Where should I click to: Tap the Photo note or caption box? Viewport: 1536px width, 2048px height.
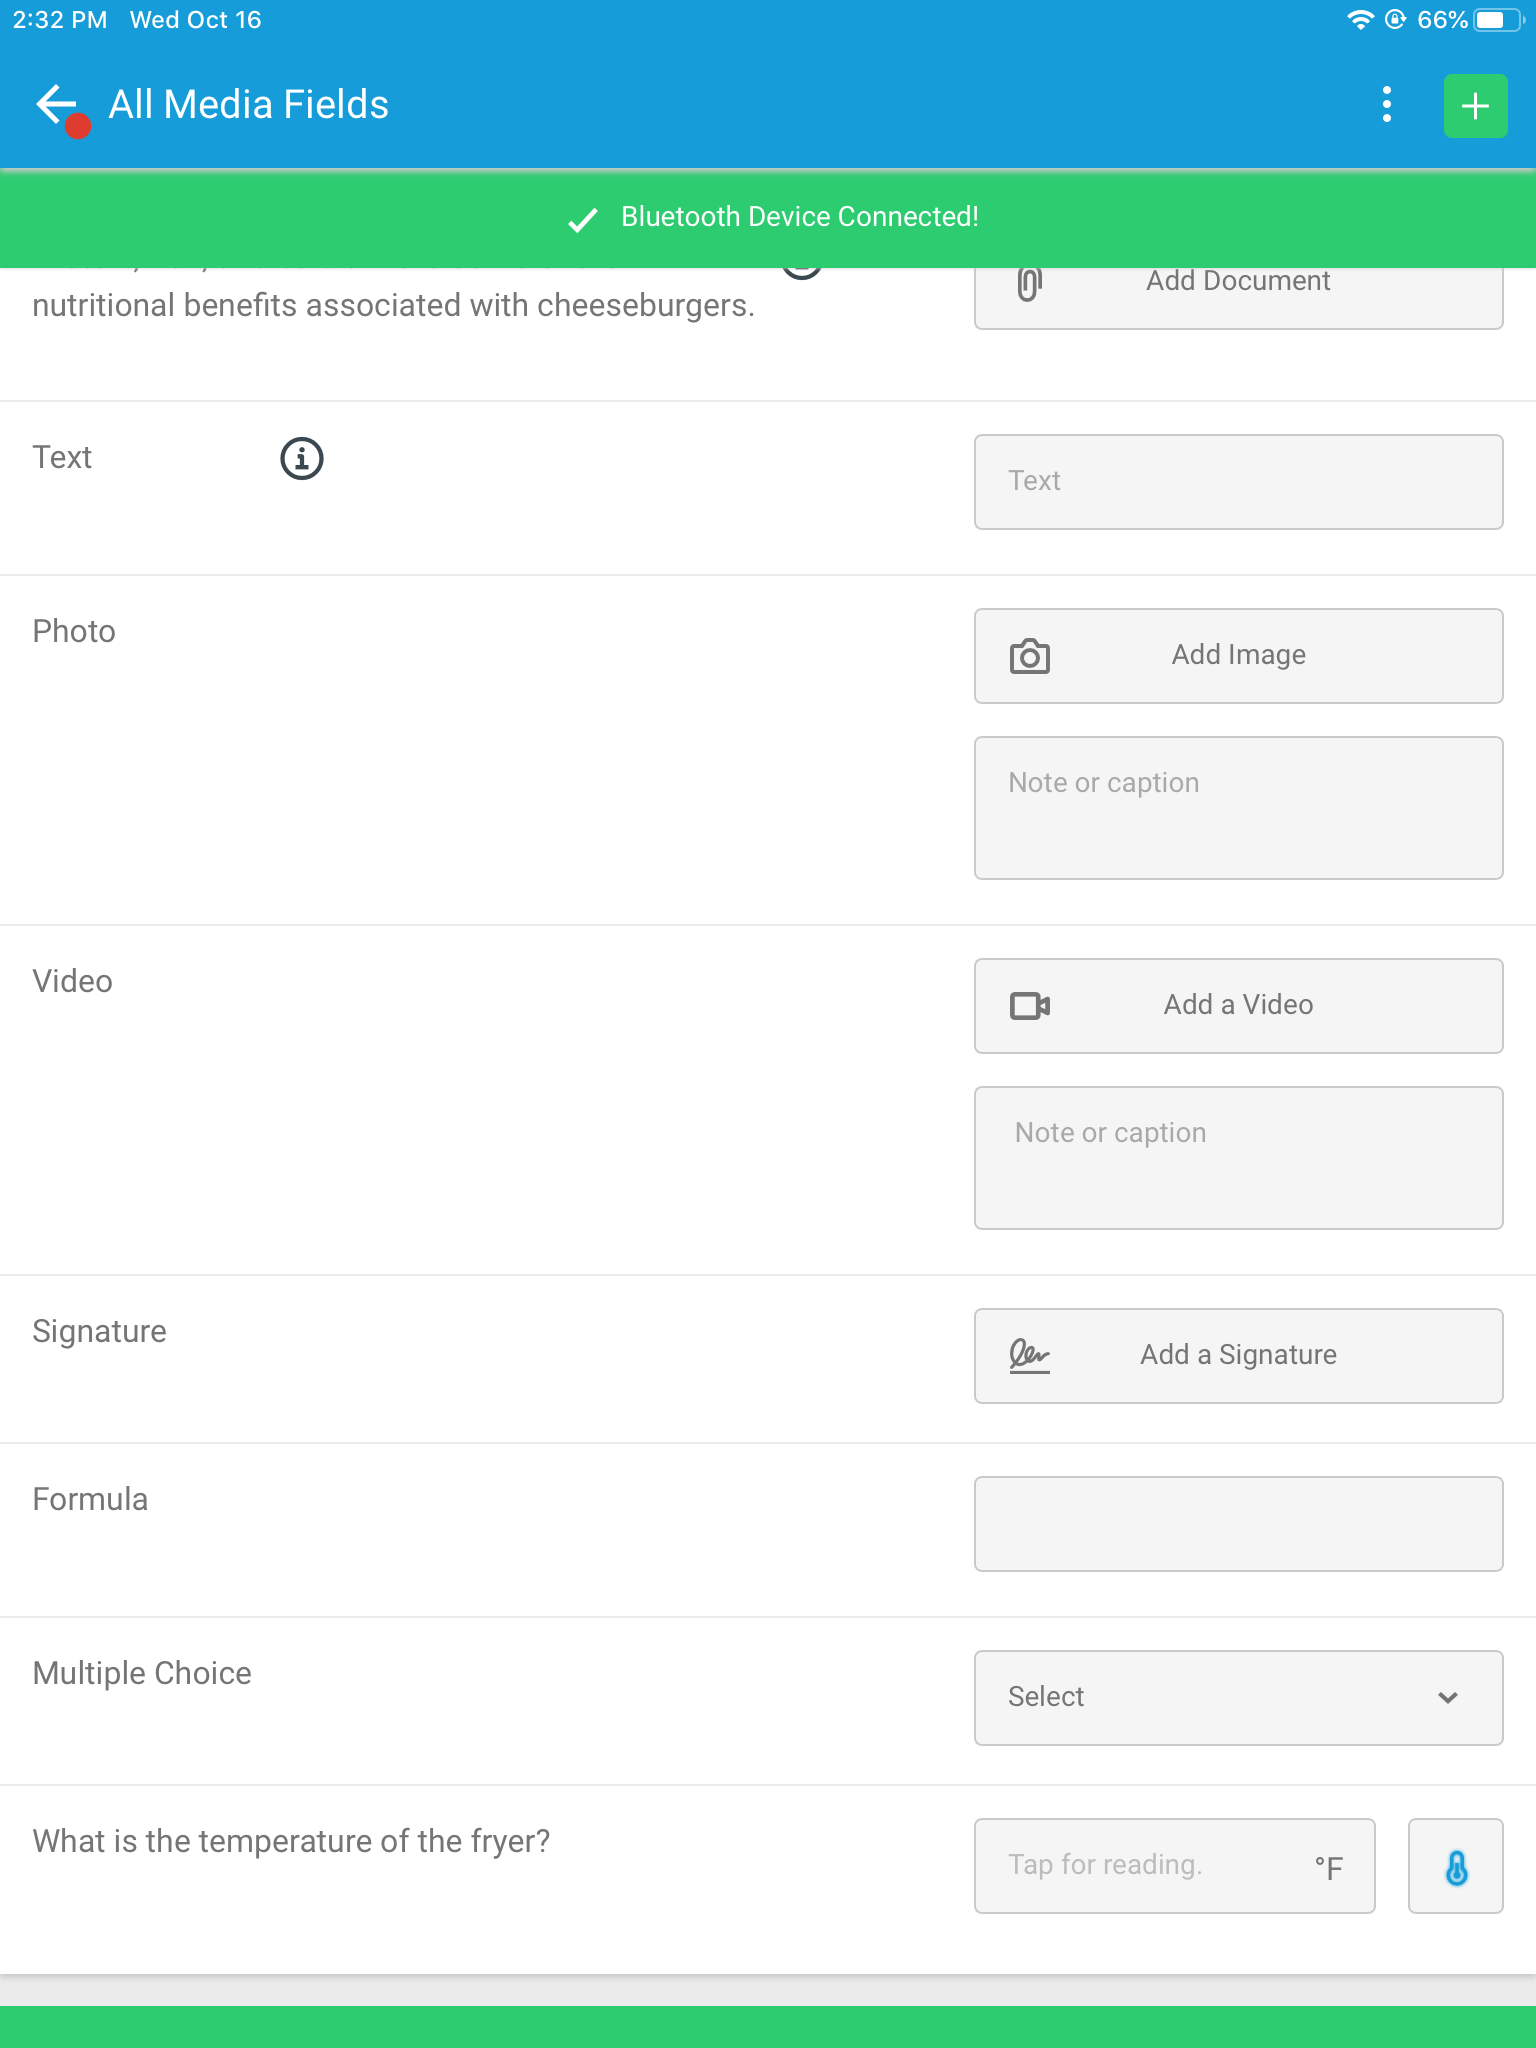(1239, 808)
